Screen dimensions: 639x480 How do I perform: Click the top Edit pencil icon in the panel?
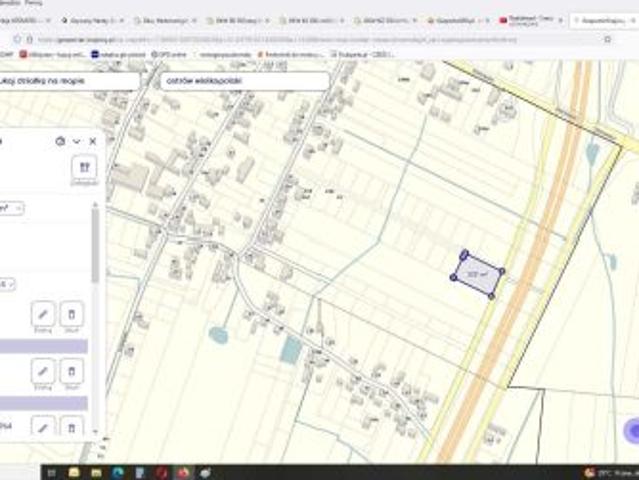(x=43, y=314)
